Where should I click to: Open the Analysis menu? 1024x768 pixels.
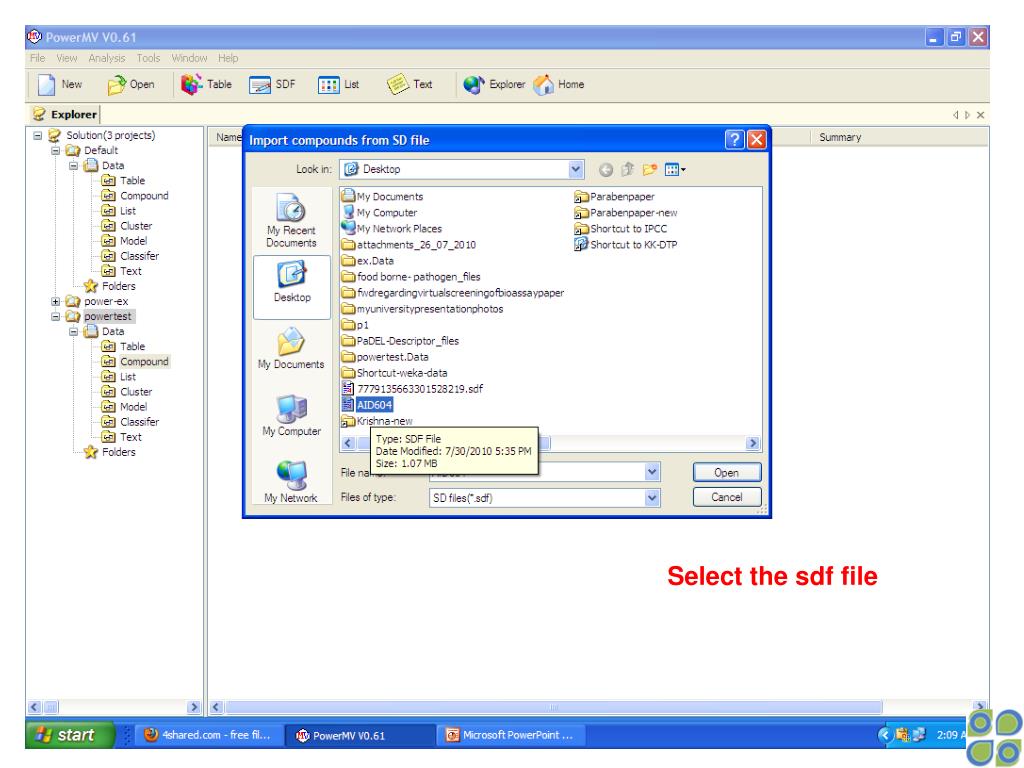click(106, 58)
